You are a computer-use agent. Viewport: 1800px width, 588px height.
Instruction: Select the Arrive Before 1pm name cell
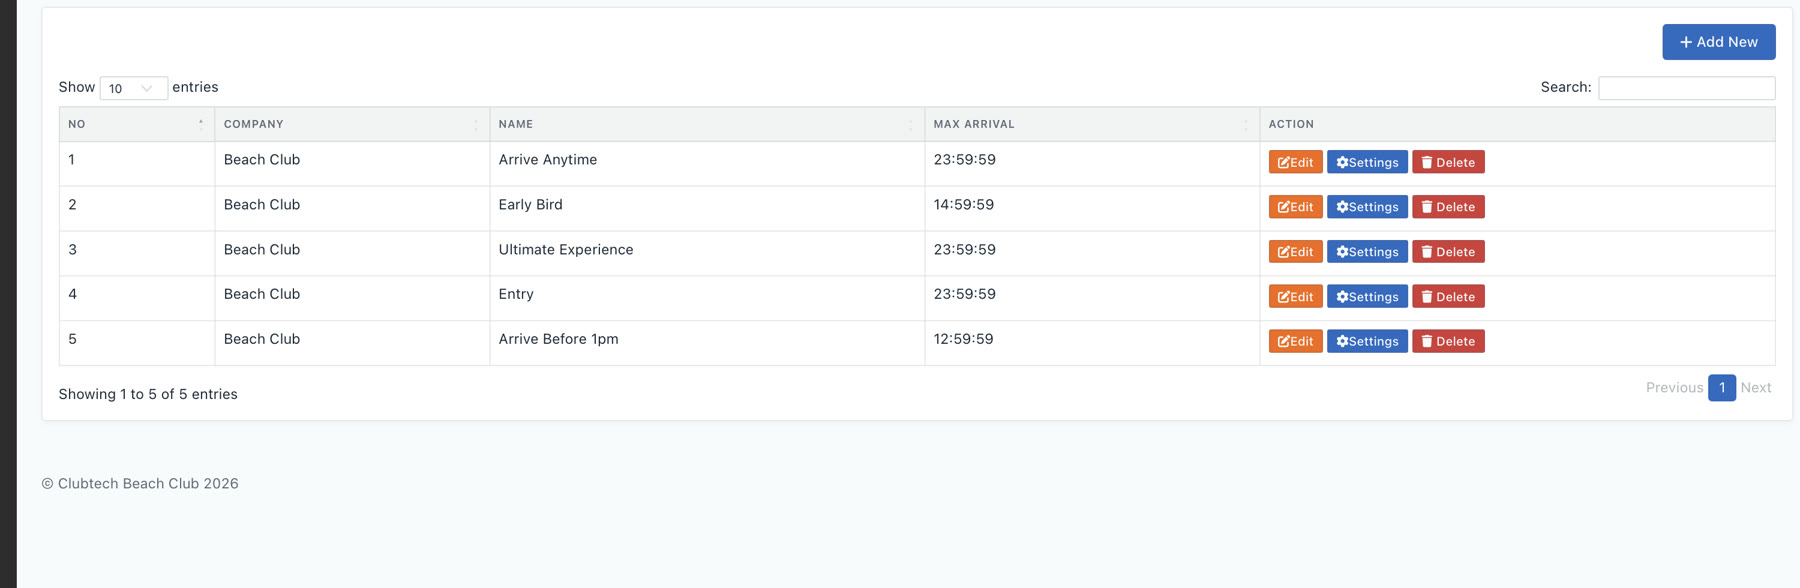[x=707, y=343]
